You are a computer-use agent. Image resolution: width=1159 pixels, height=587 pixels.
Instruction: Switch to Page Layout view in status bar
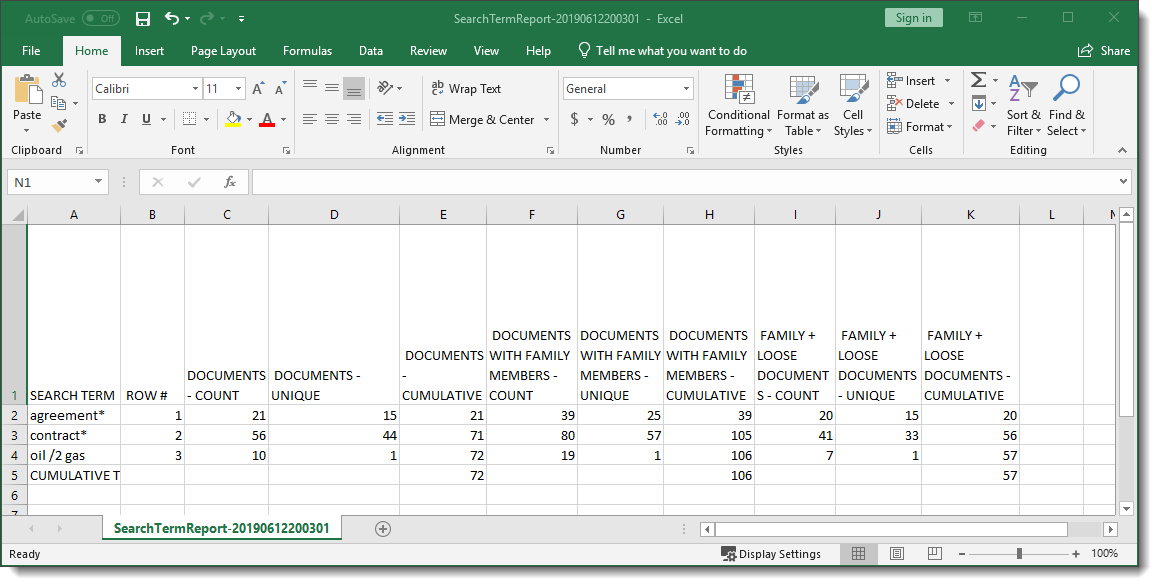tap(897, 553)
